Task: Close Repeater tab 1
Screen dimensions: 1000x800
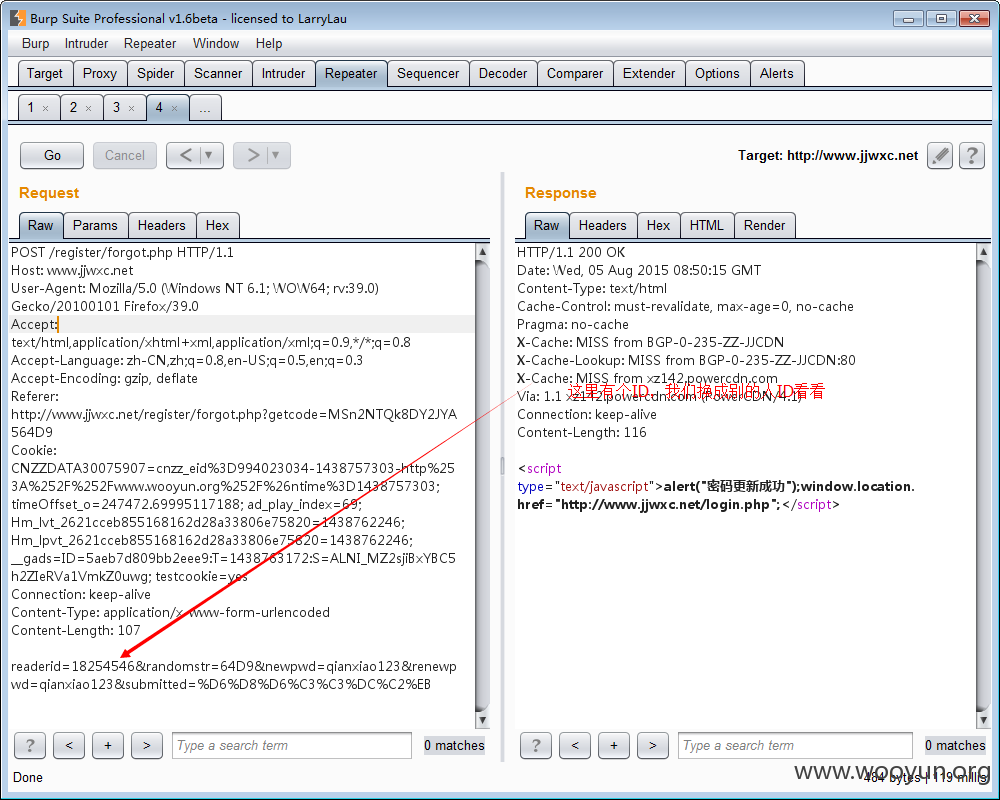Action: pyautogui.click(x=45, y=108)
